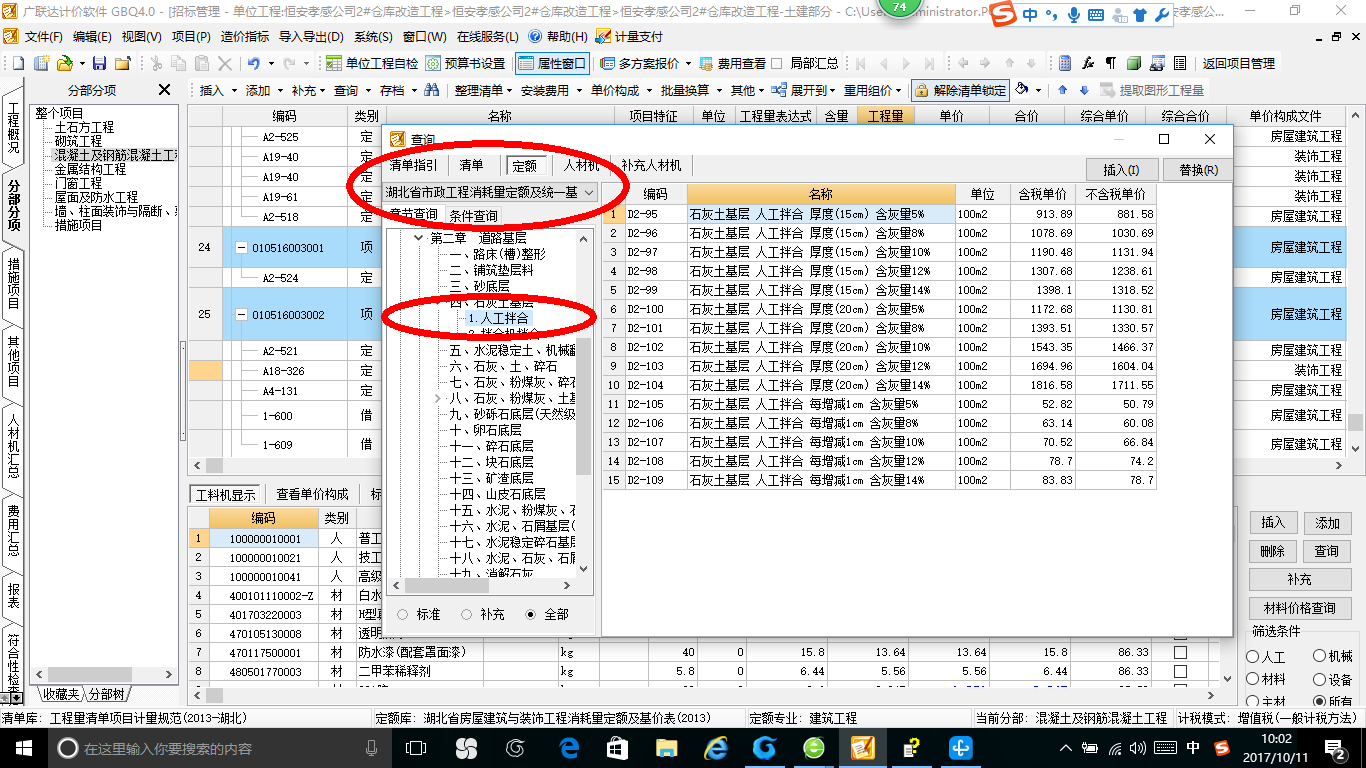This screenshot has height=768, width=1366.
Task: Click the binoculars find icon
Action: 432,90
